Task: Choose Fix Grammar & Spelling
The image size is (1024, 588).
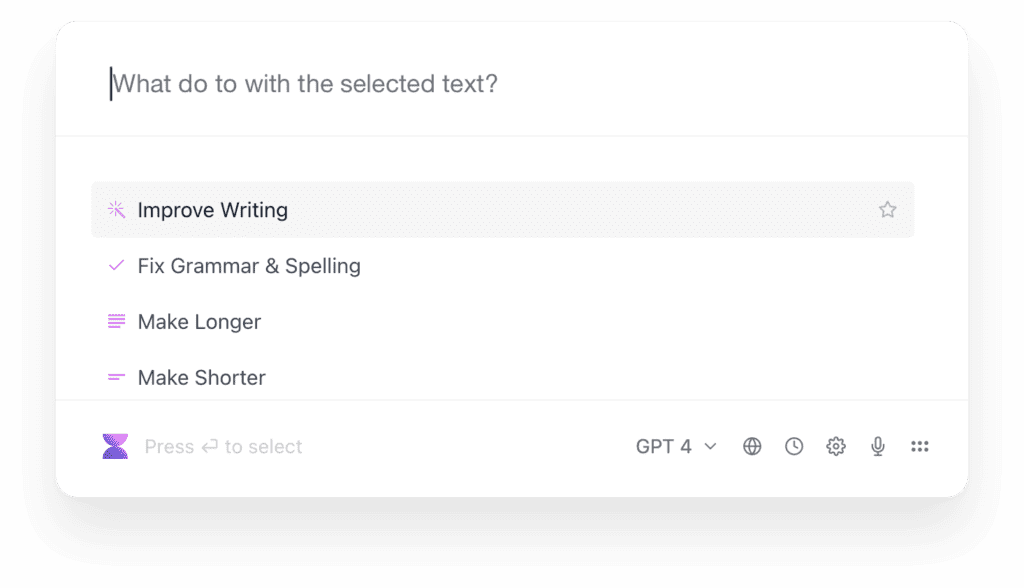Action: [x=249, y=266]
